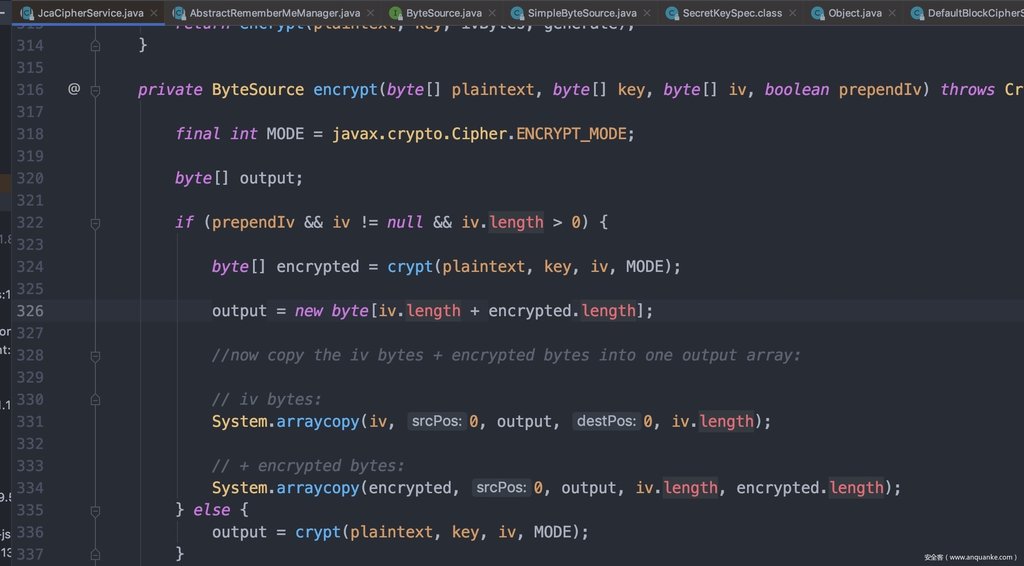
Task: Click line number 331 in the gutter
Action: point(30,421)
